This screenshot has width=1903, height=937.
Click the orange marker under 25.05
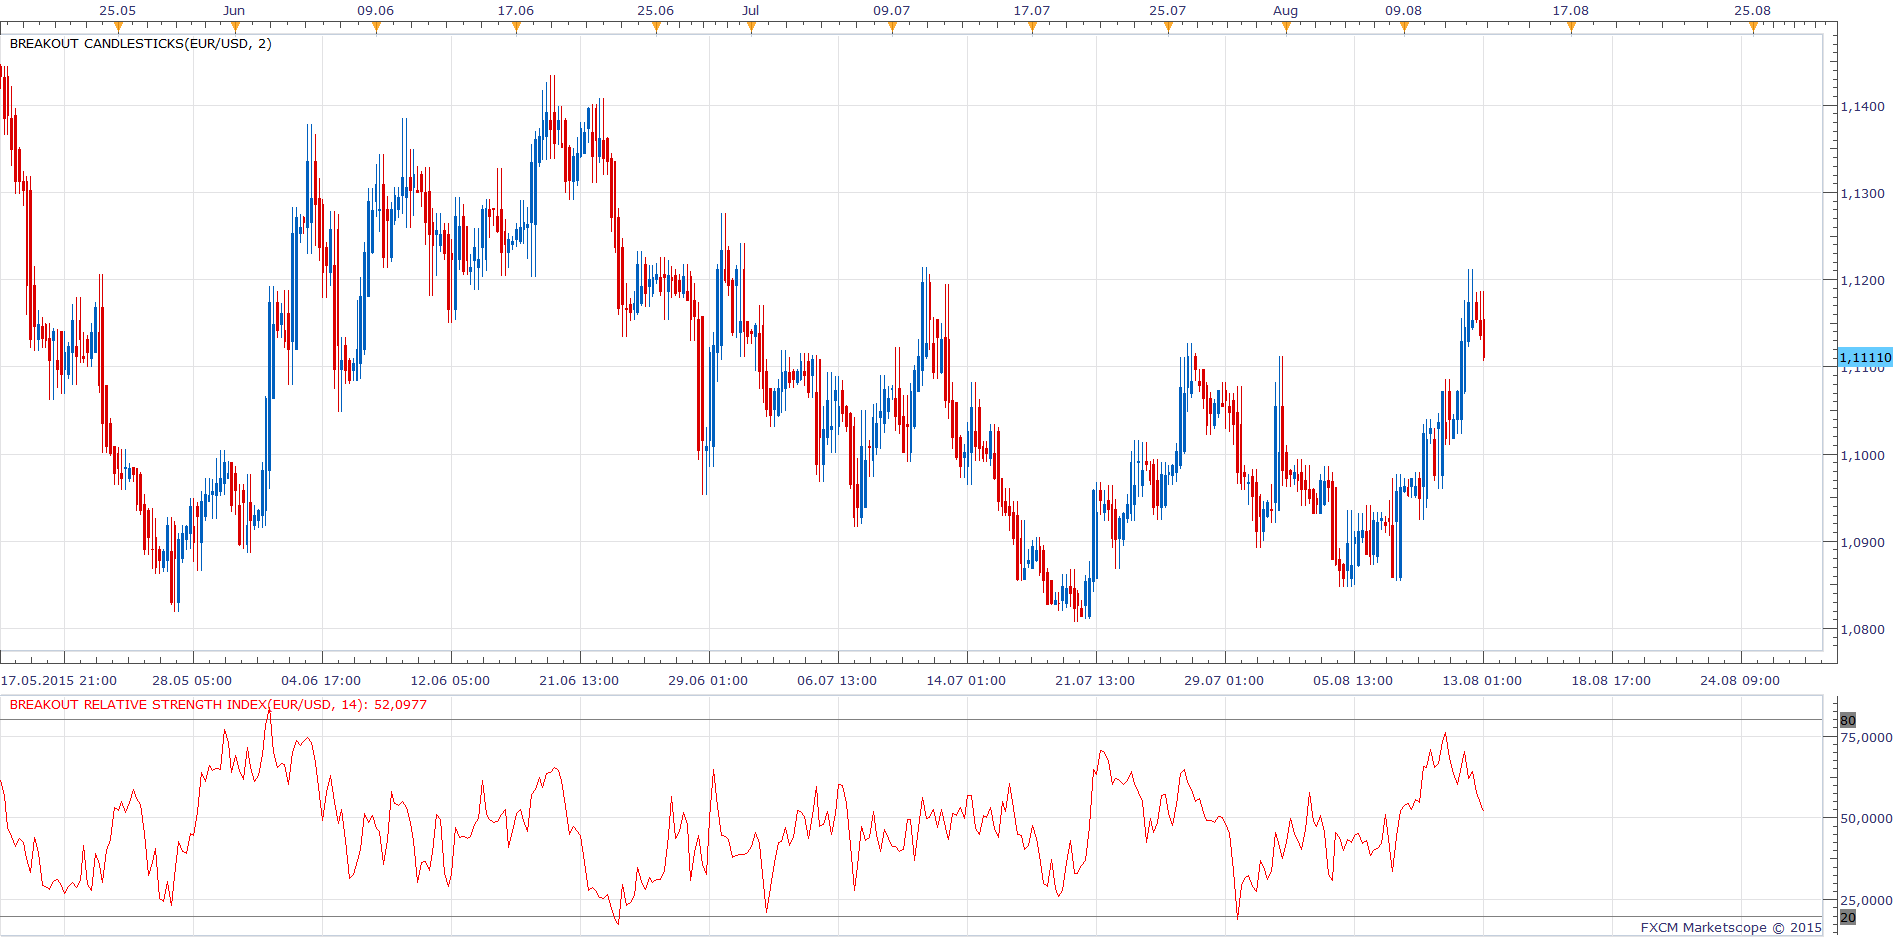tap(118, 28)
